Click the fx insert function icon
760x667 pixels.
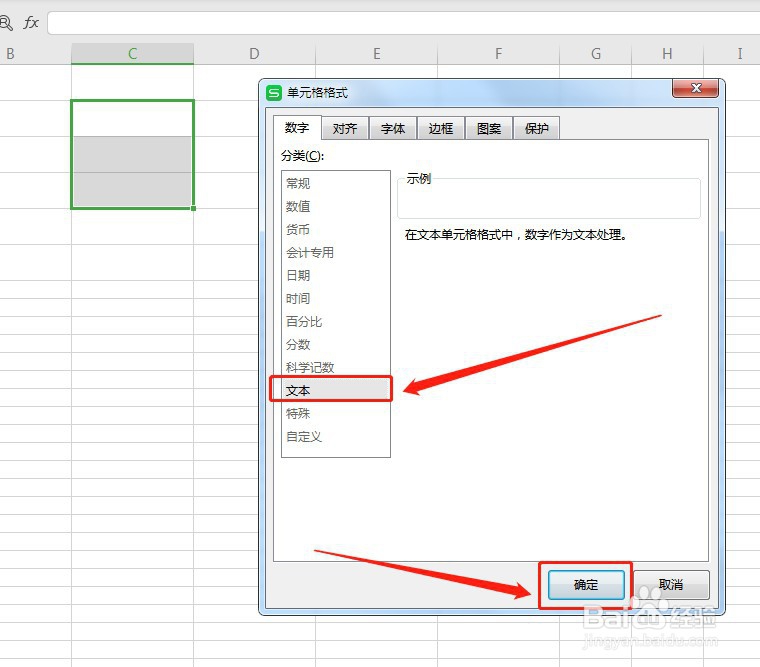(x=31, y=22)
